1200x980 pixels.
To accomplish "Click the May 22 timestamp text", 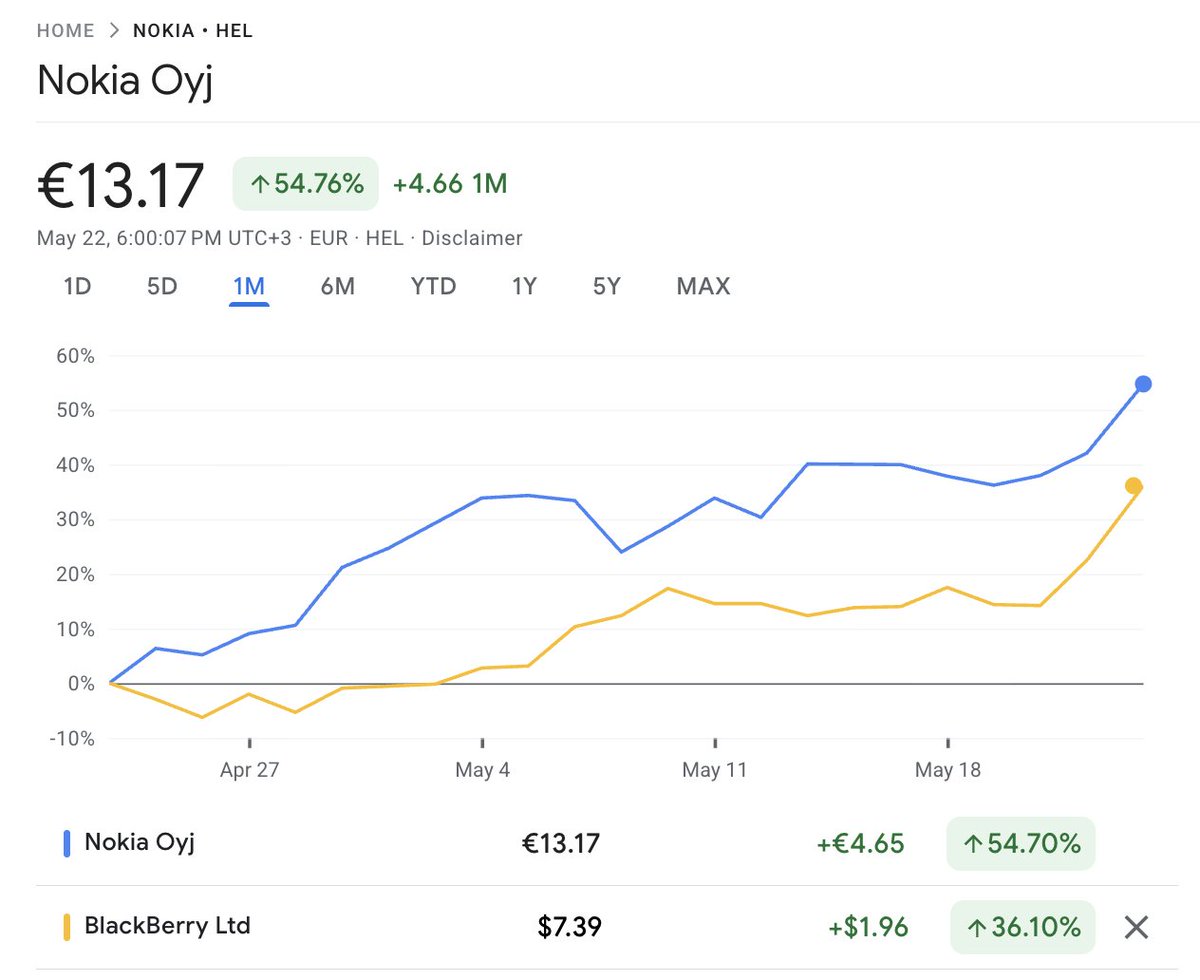I will tap(165, 238).
